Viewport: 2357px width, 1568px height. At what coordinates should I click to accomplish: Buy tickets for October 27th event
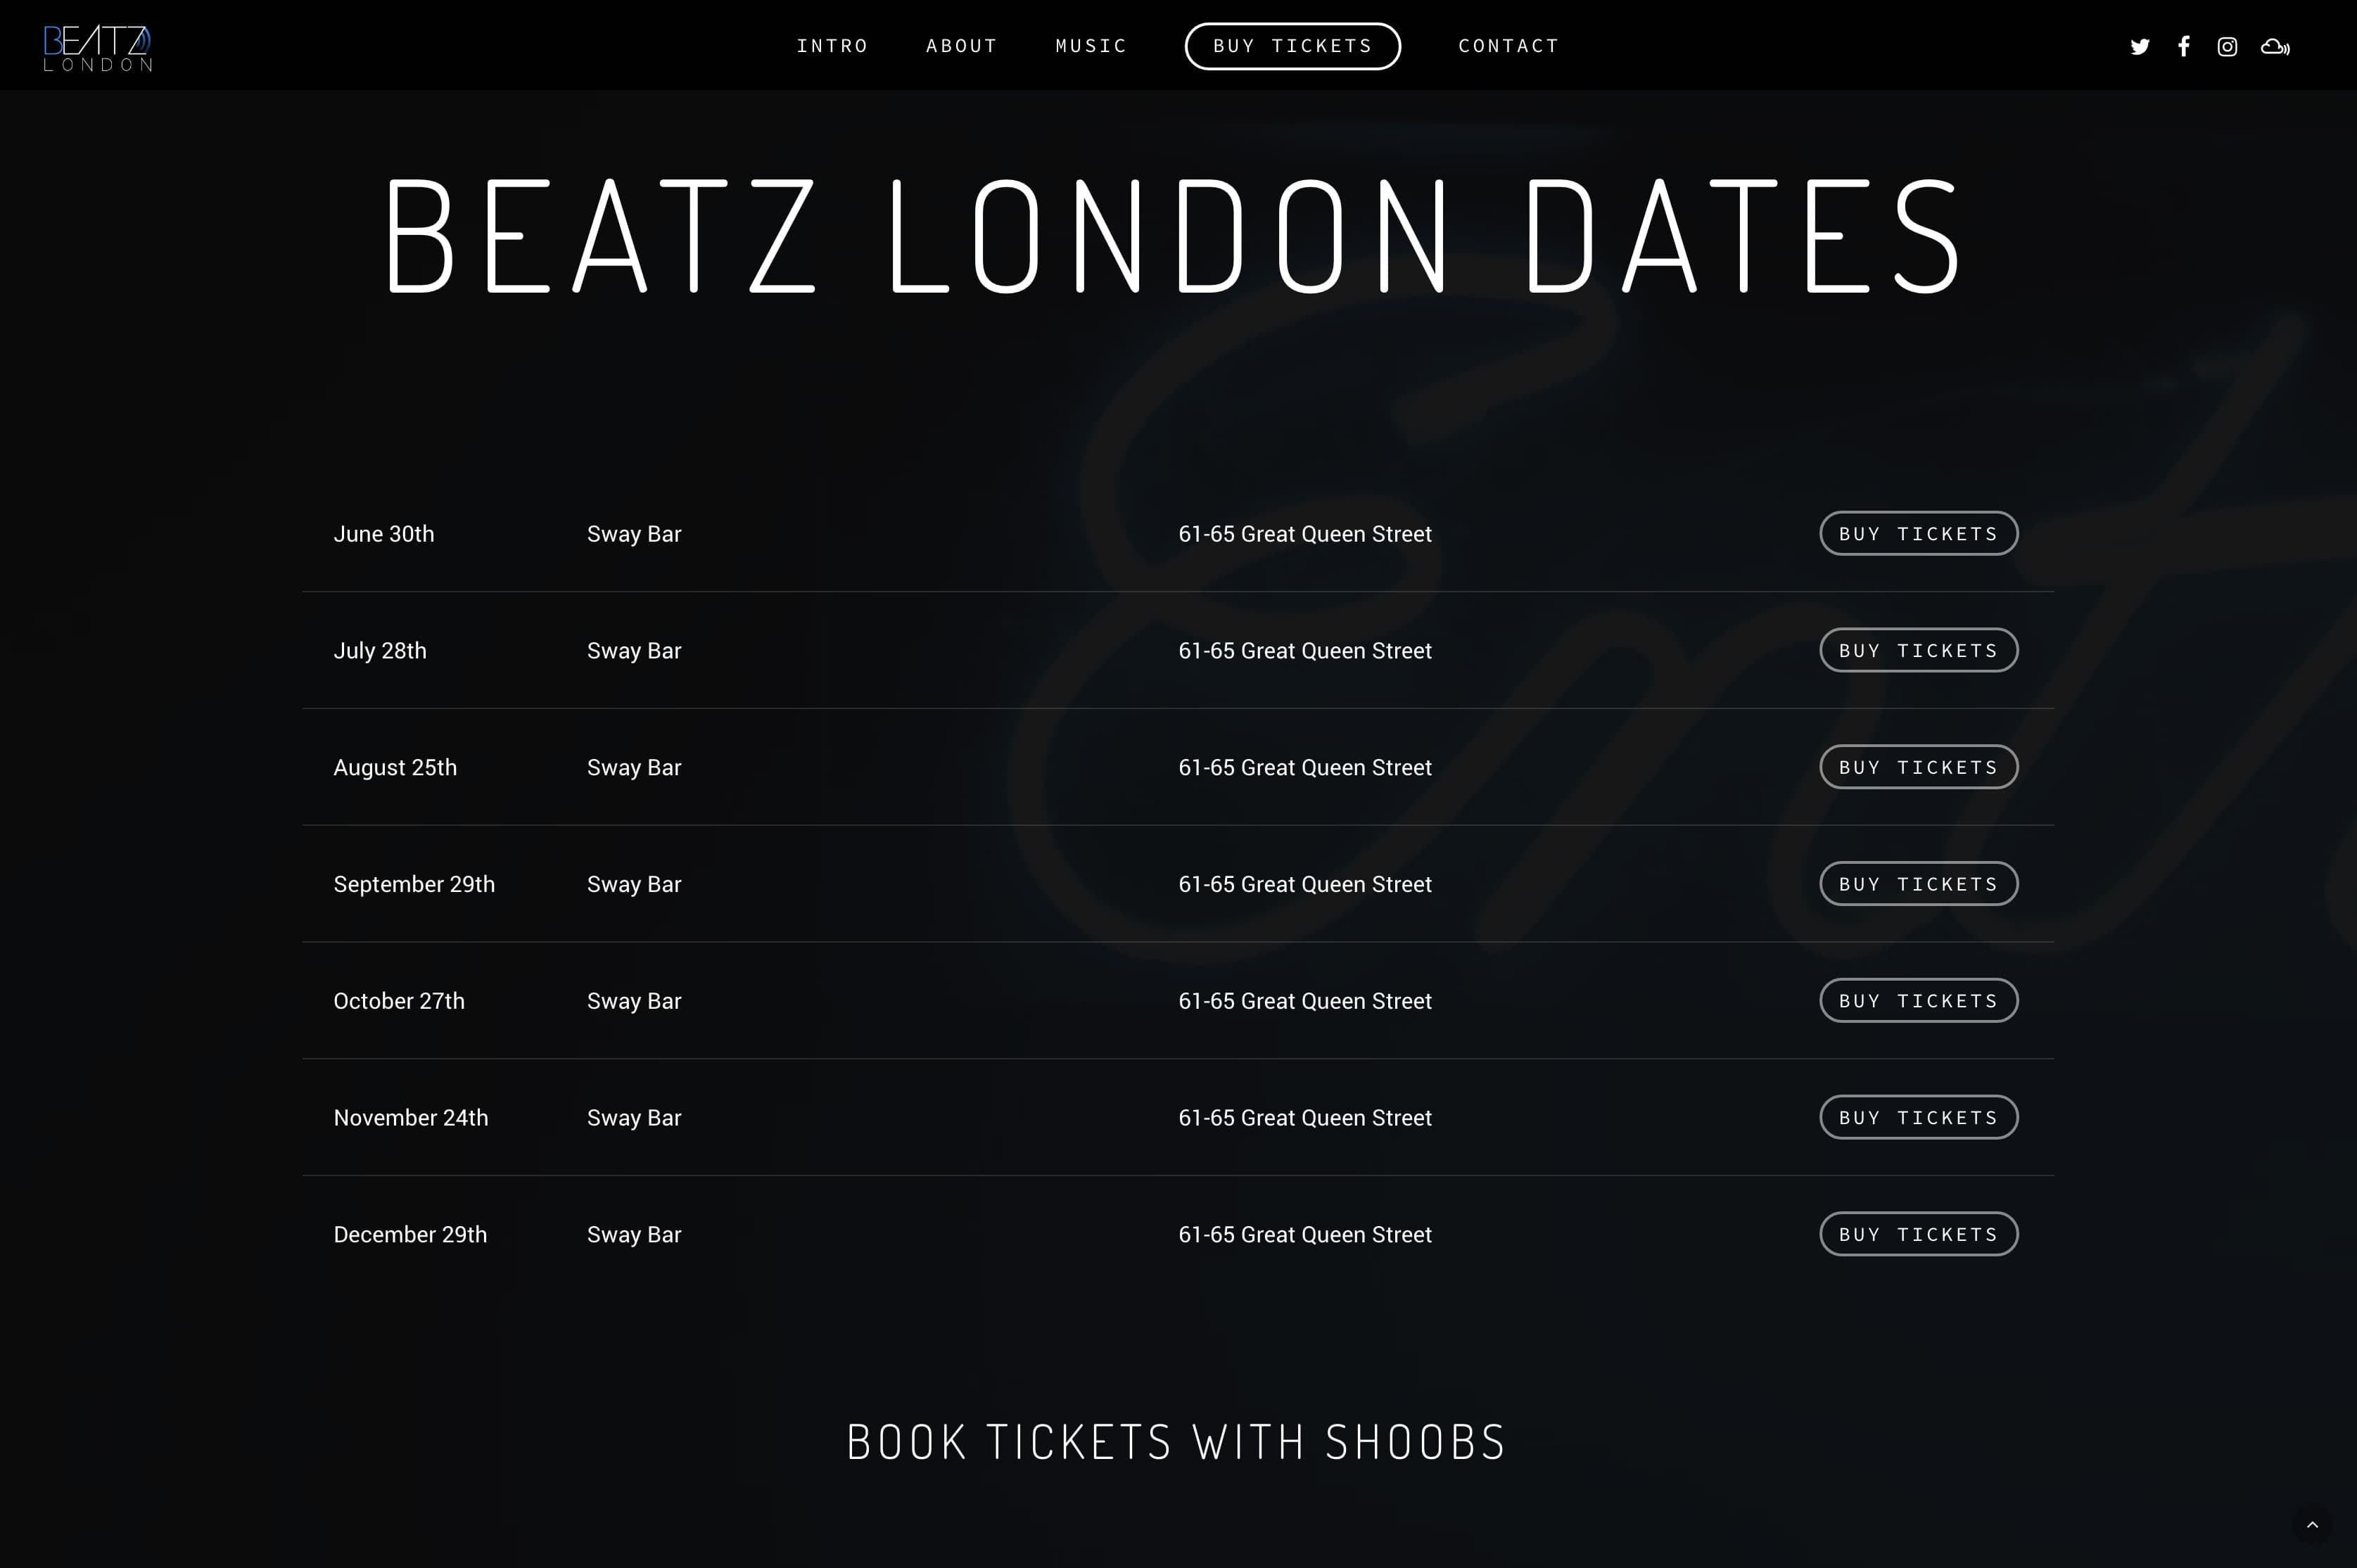[x=1918, y=1001]
